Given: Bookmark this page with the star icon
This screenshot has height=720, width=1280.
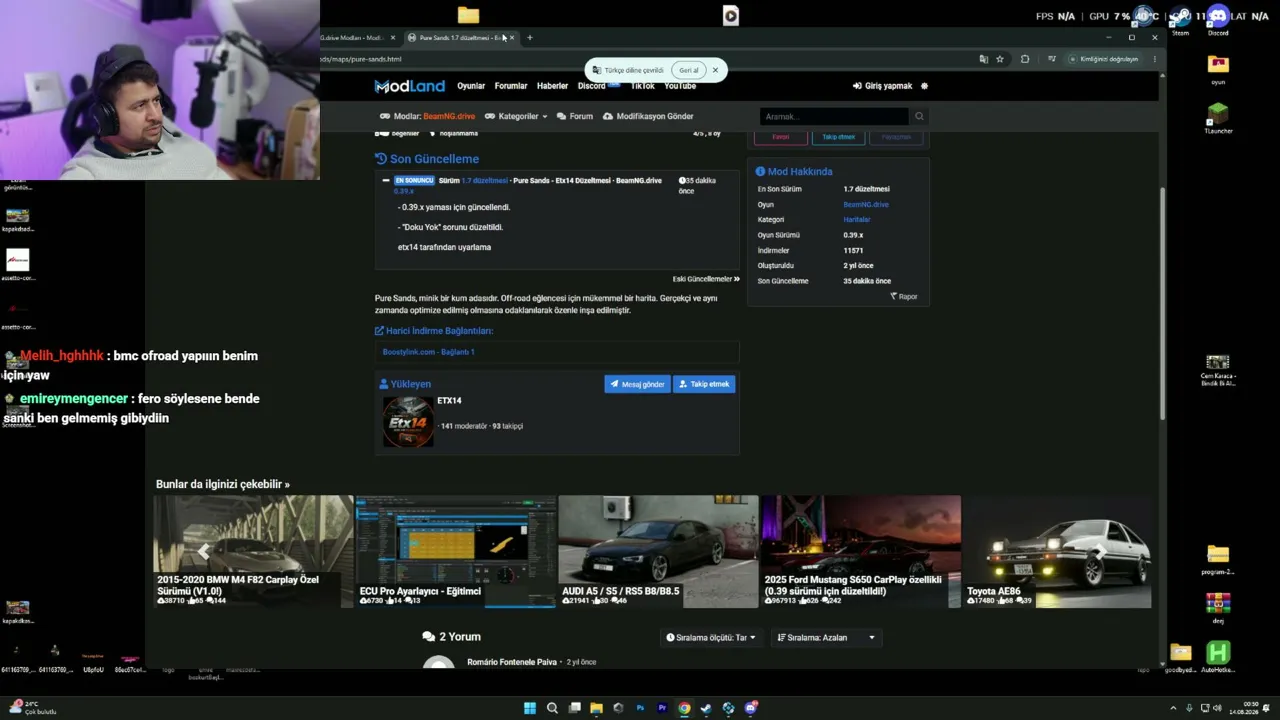Looking at the screenshot, I should (1000, 59).
